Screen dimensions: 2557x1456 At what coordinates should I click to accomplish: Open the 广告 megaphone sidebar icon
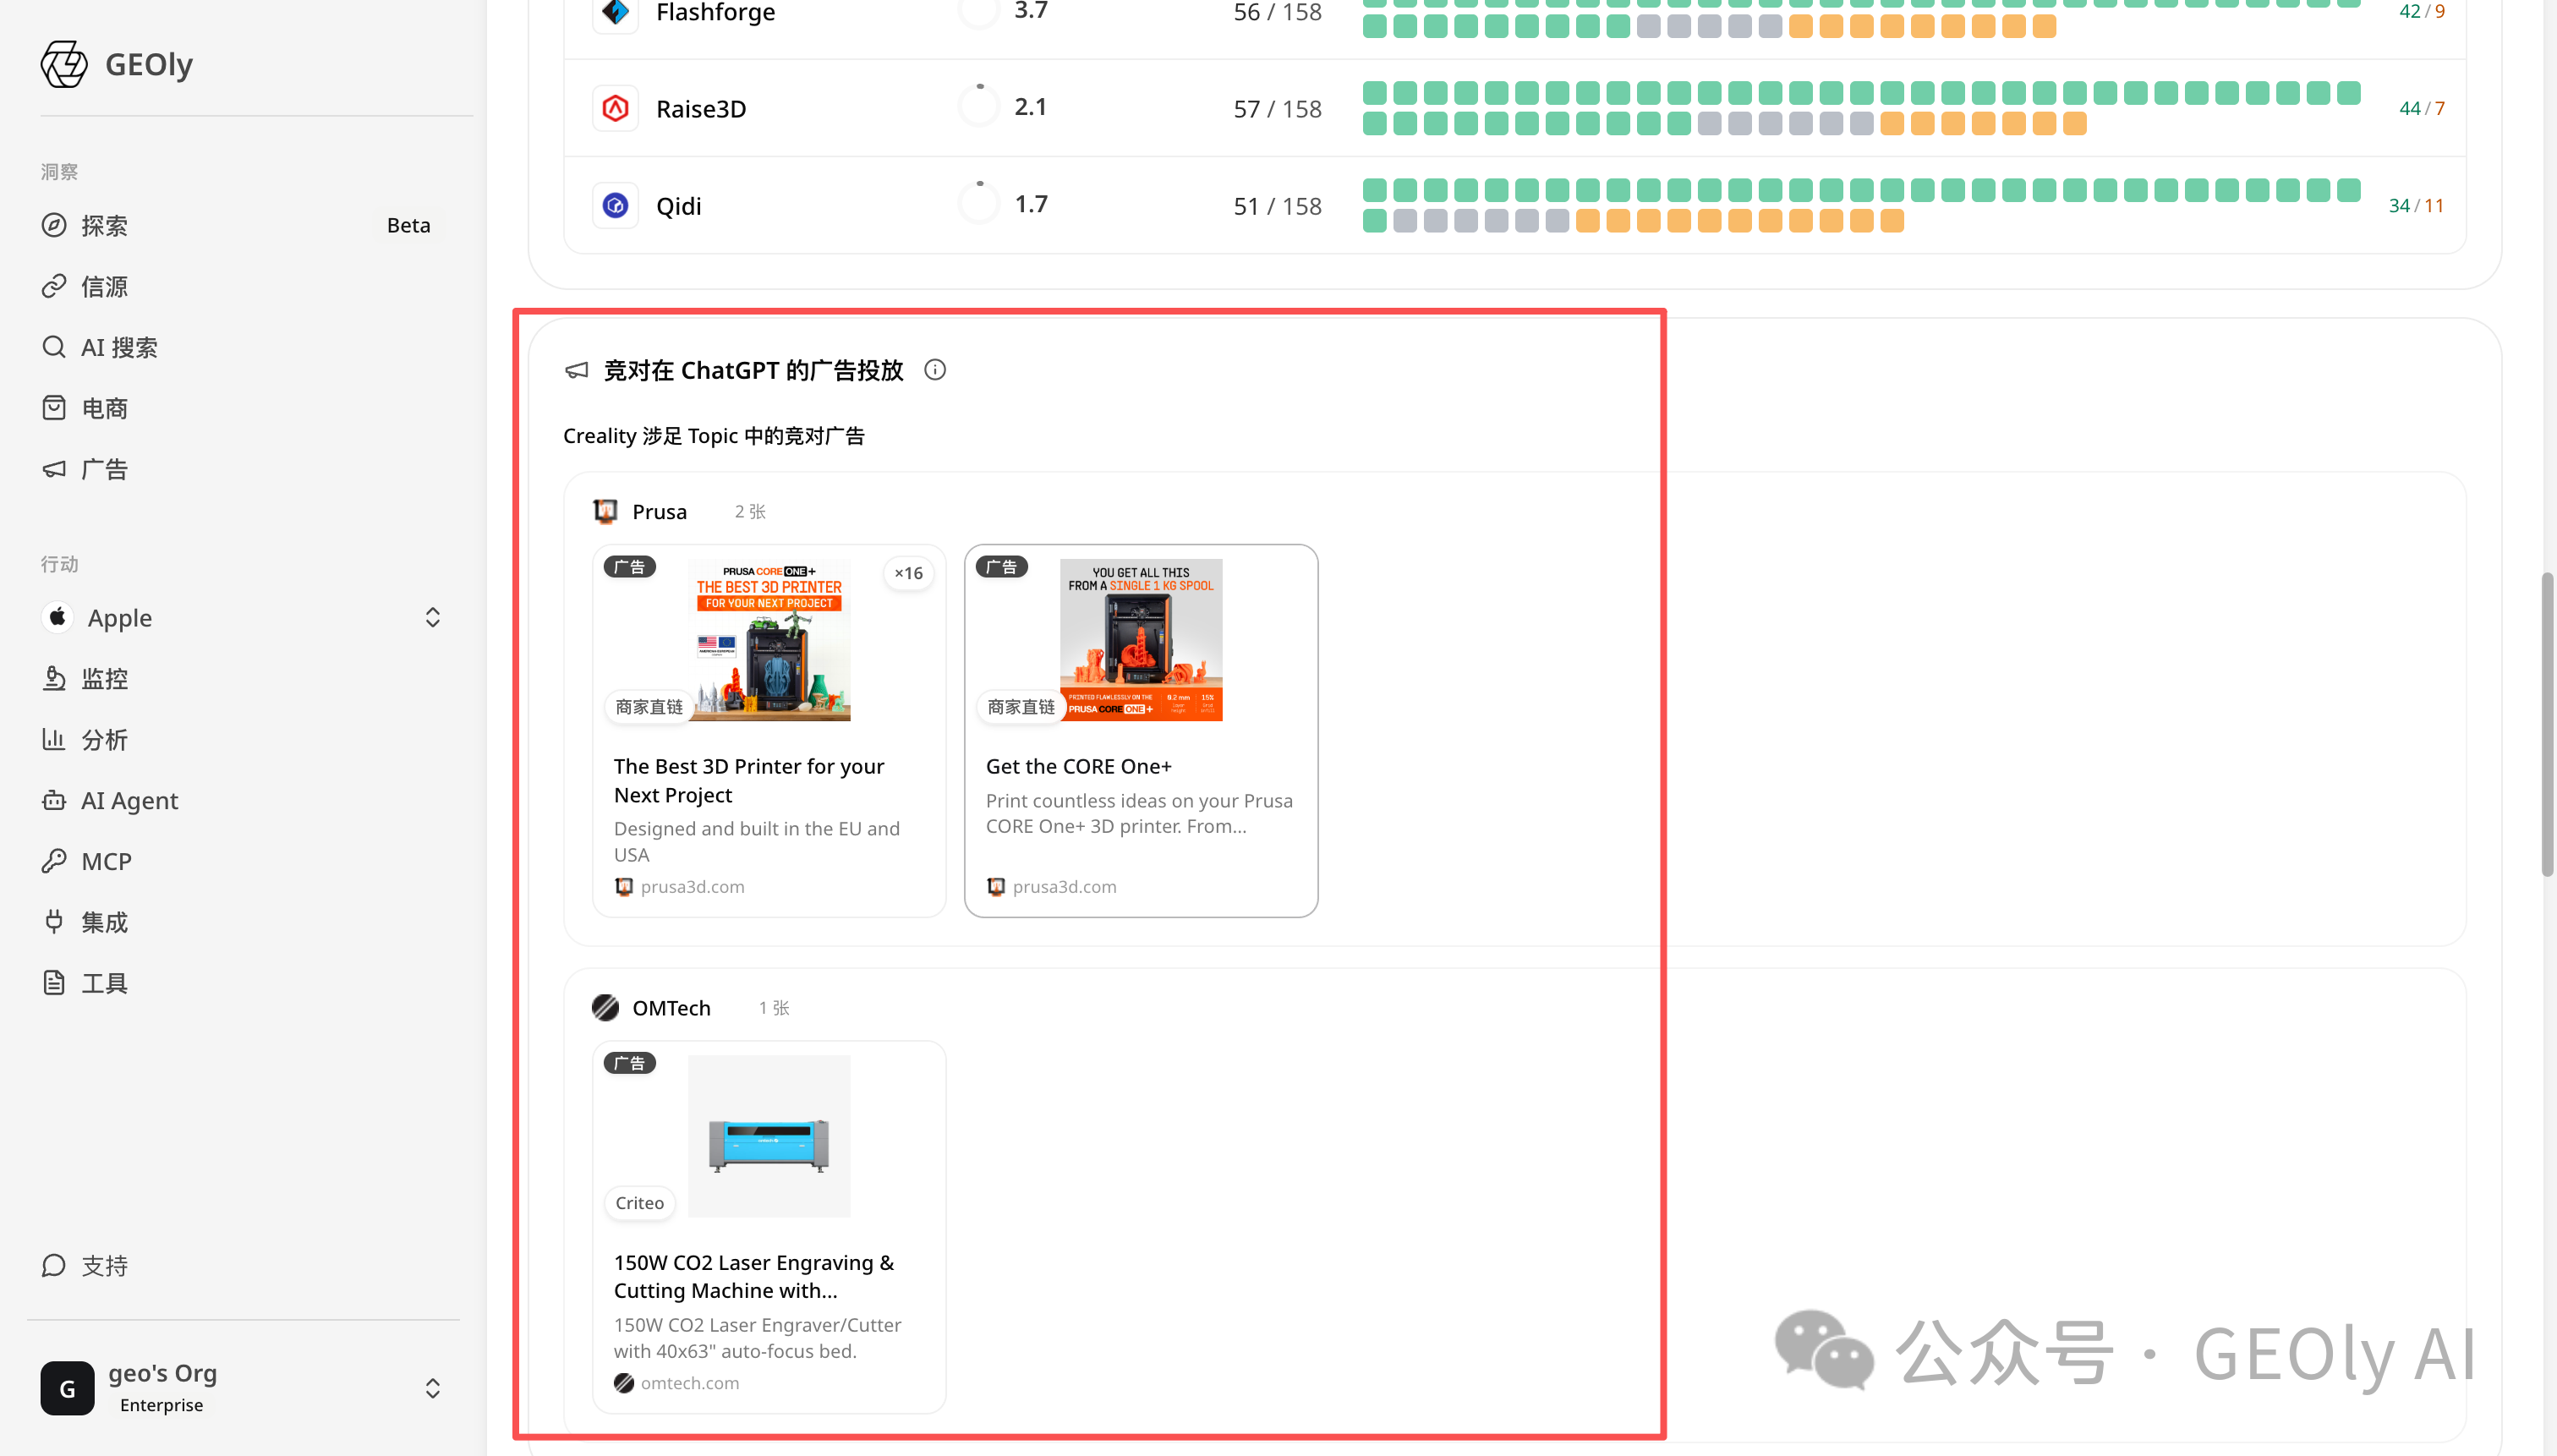pyautogui.click(x=54, y=469)
